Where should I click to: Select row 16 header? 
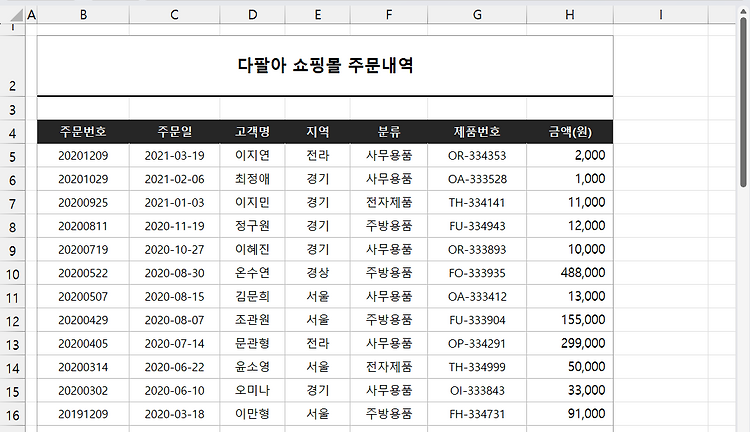[x=12, y=415]
